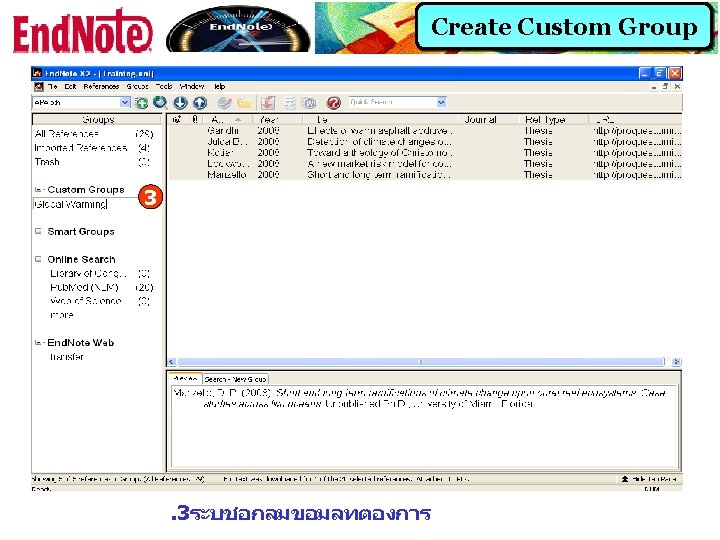Click the red Insert Citation toolbar icon

268,103
